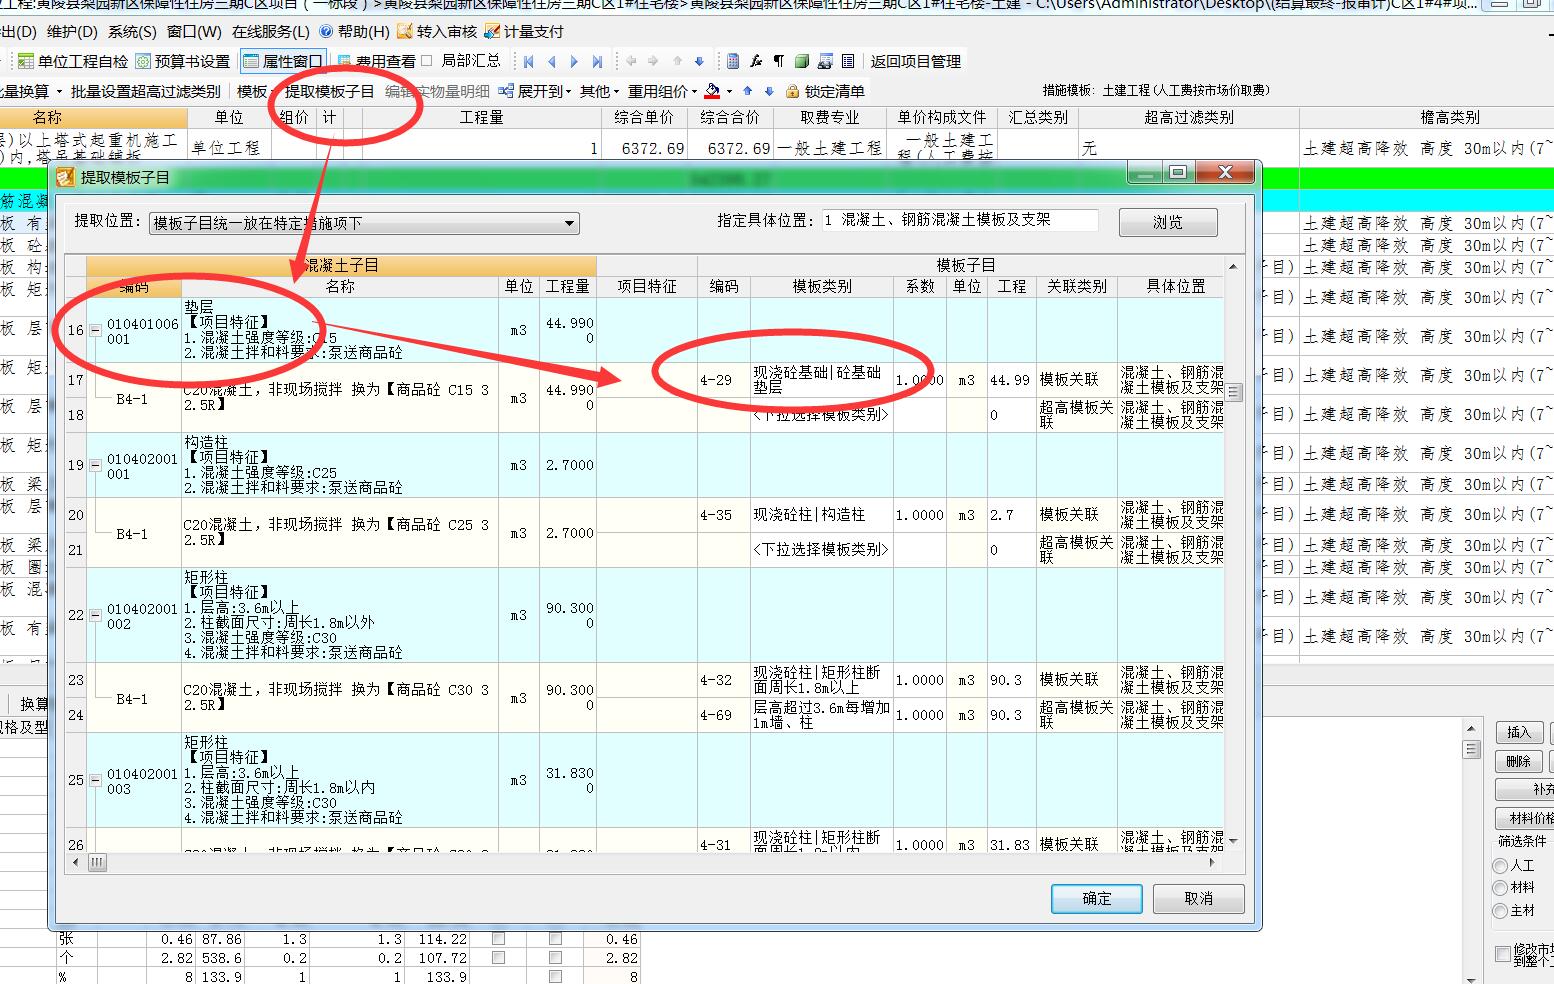Screen dimensions: 1554x984
Task: Select the 人工 filter radio button
Action: click(1500, 866)
